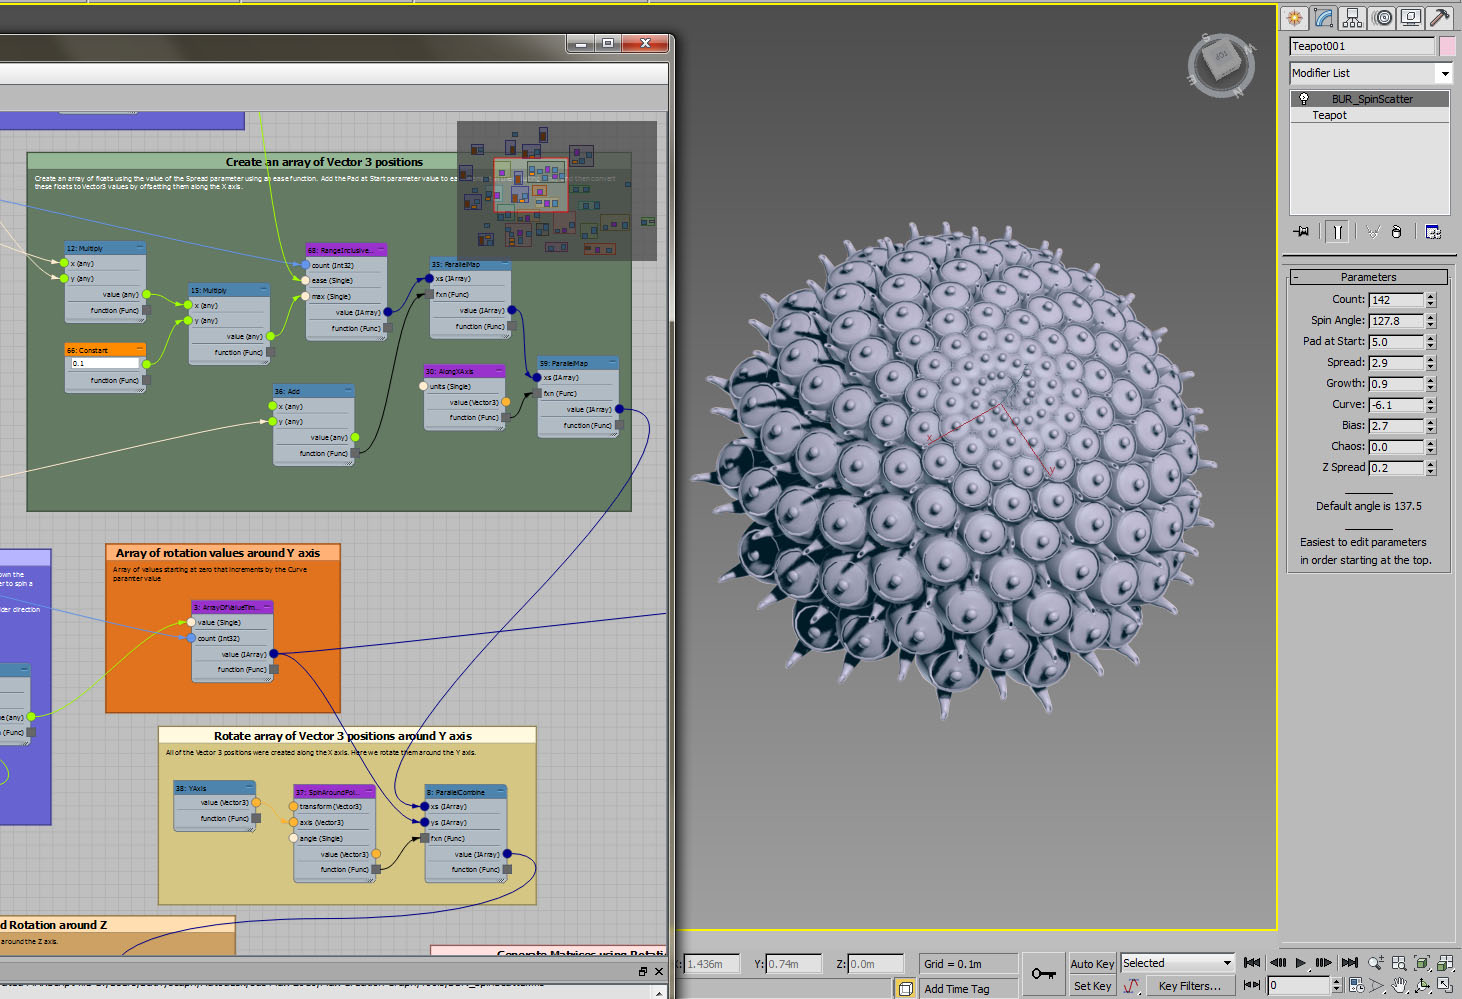Click the graph minimap overview
The height and width of the screenshot is (999, 1462).
pos(557,191)
